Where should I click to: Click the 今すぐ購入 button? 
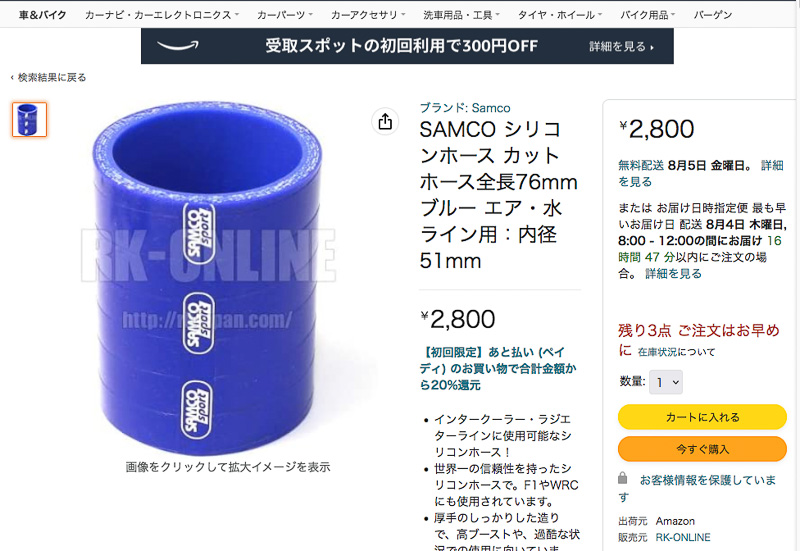pos(702,449)
